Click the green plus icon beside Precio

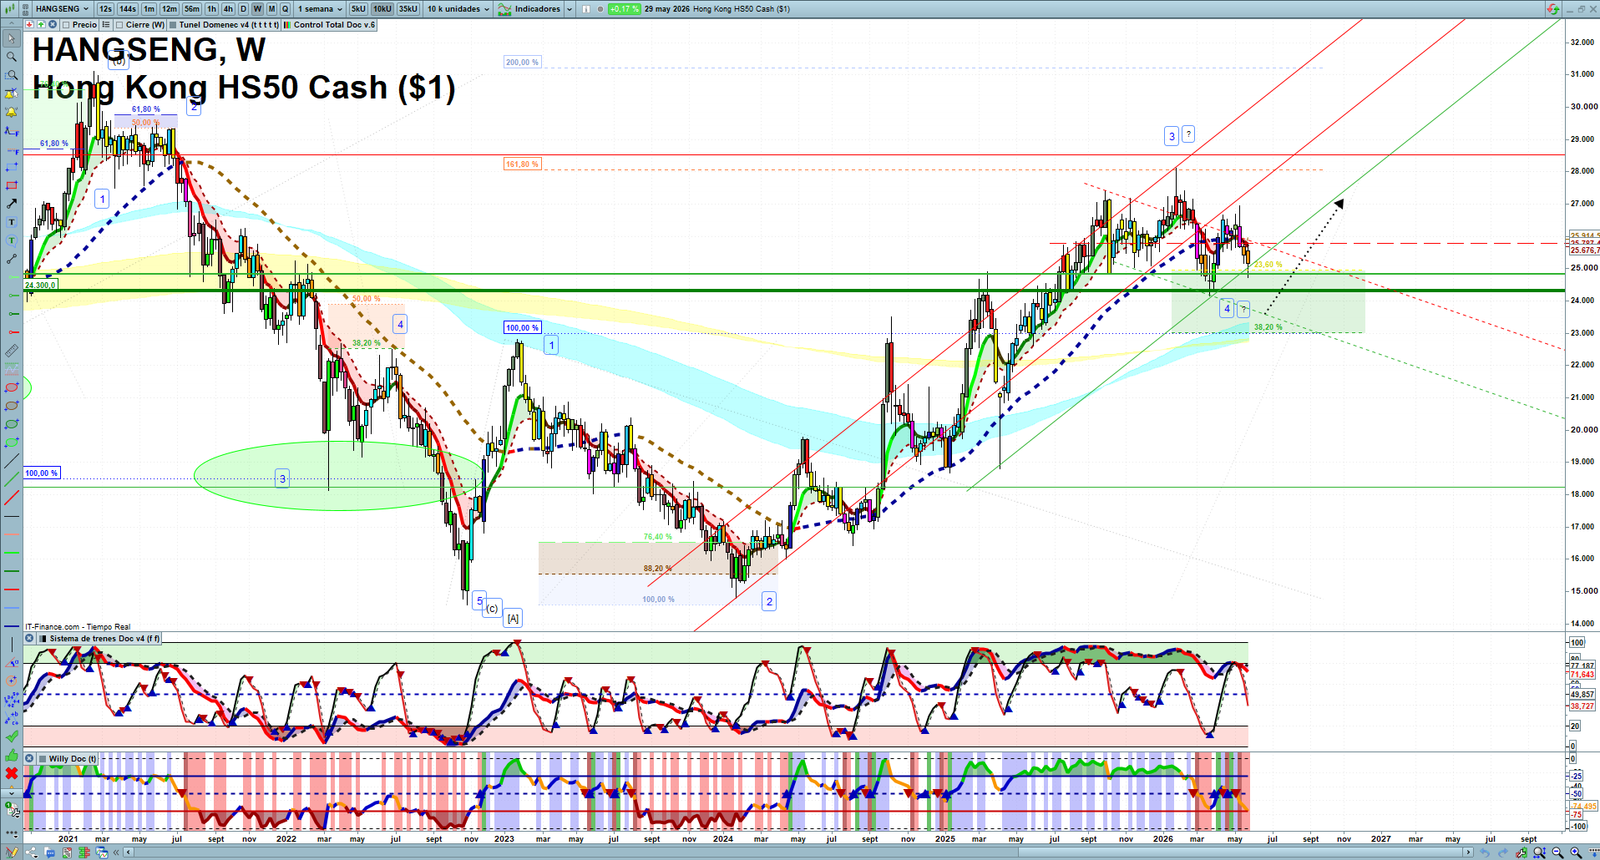(x=41, y=24)
